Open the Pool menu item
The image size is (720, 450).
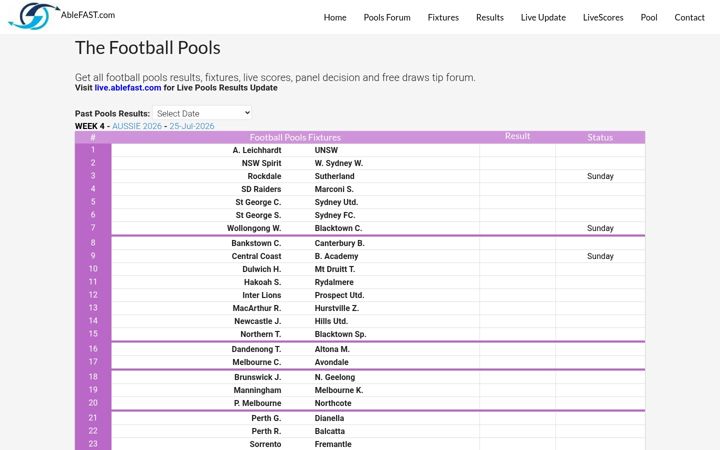(x=648, y=17)
